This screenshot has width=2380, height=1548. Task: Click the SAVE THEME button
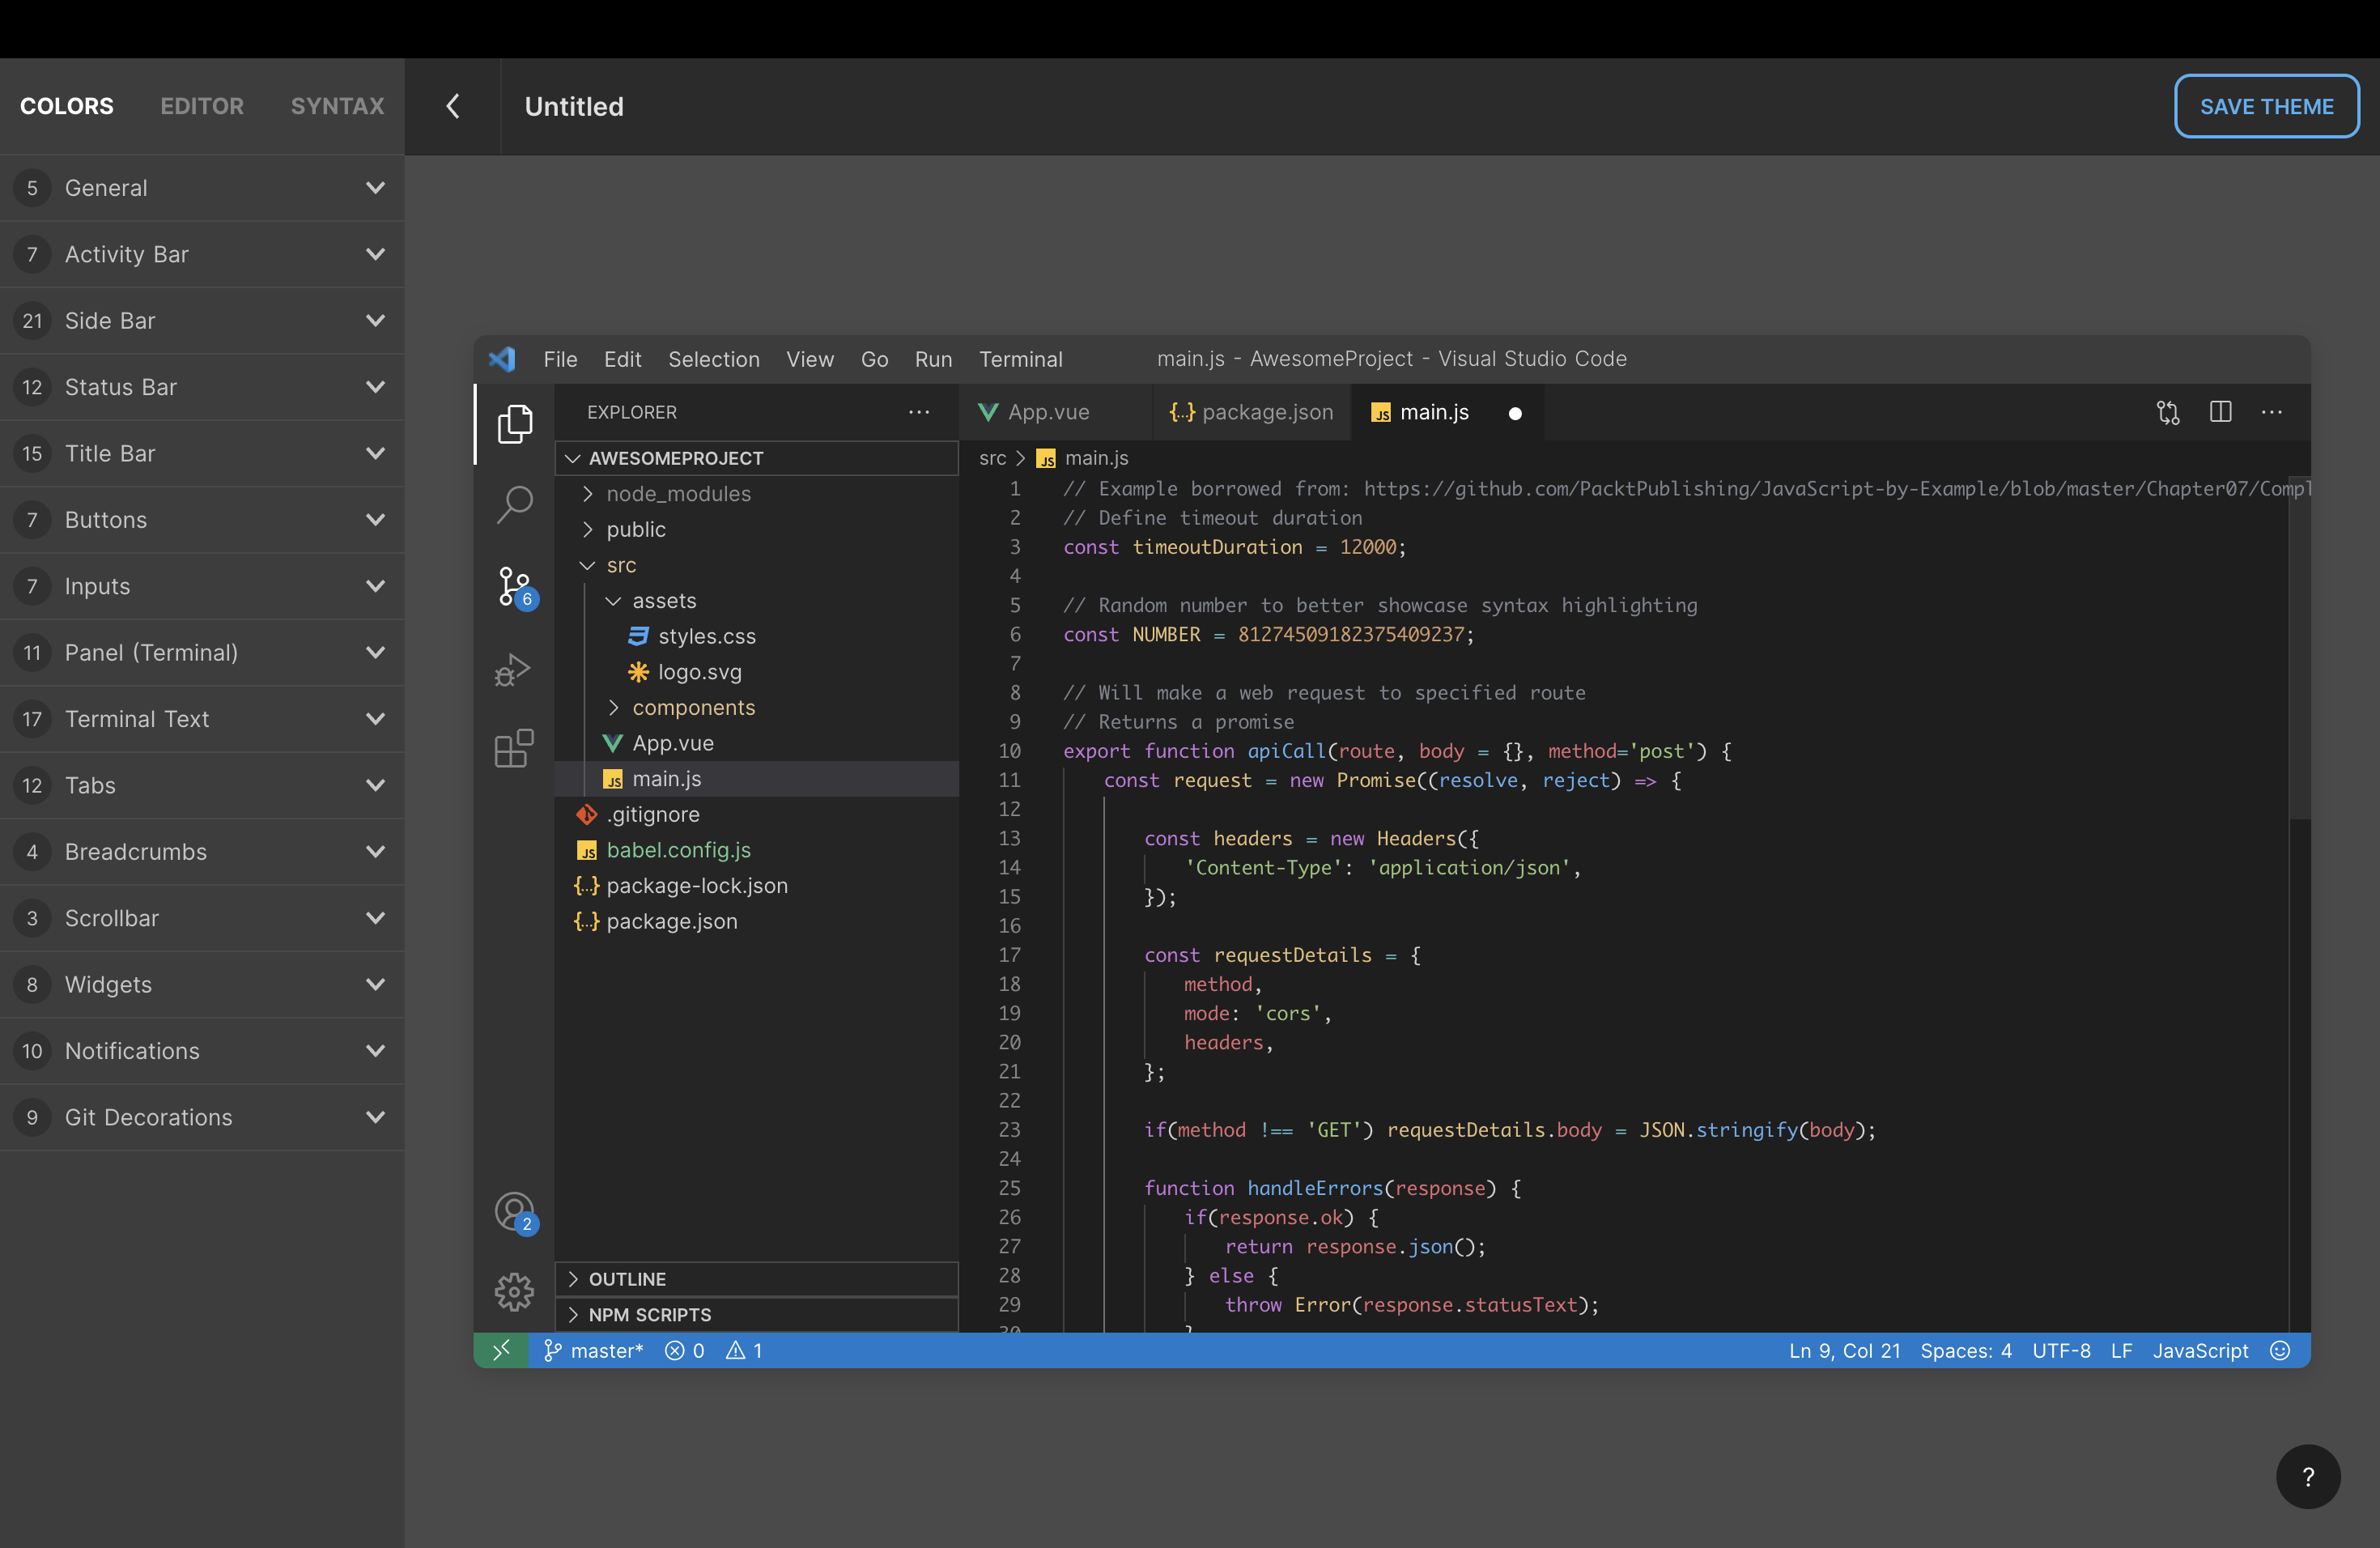2266,106
